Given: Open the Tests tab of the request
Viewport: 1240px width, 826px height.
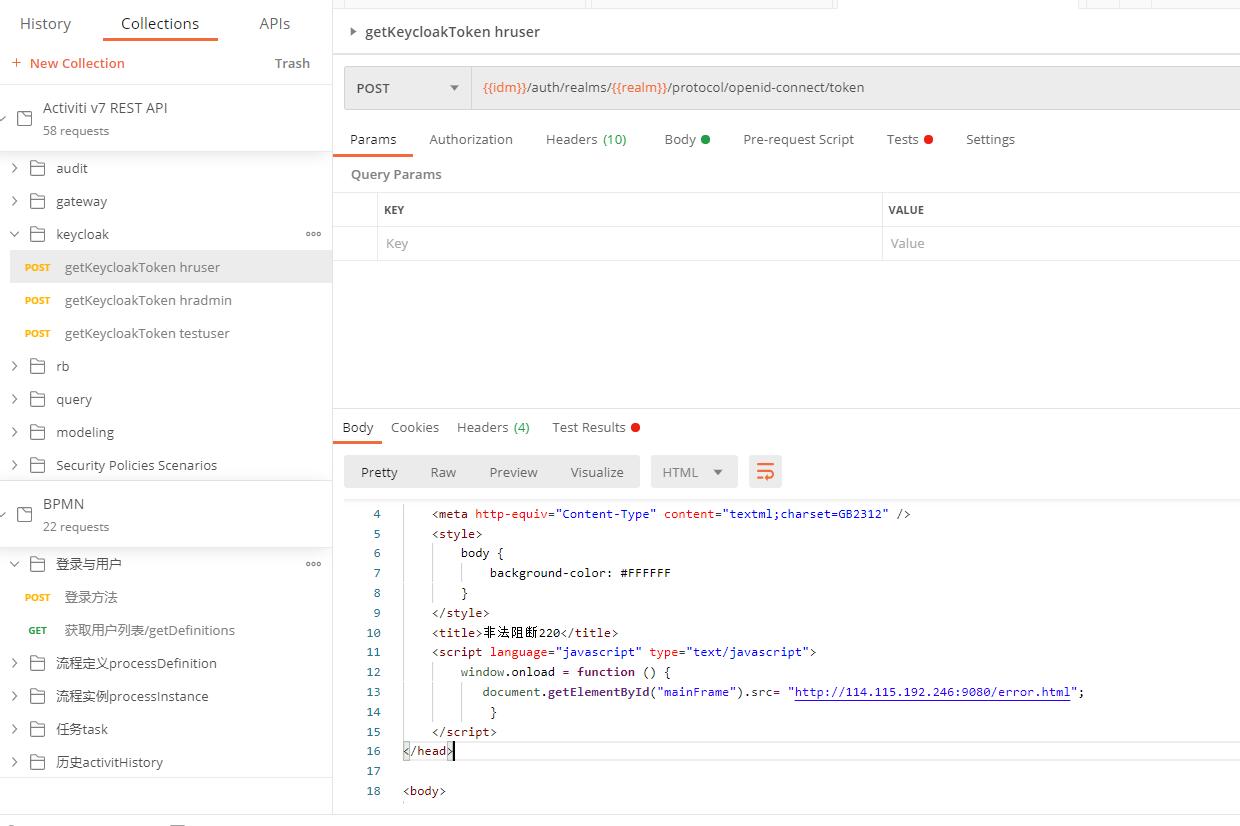Looking at the screenshot, I should pyautogui.click(x=903, y=139).
